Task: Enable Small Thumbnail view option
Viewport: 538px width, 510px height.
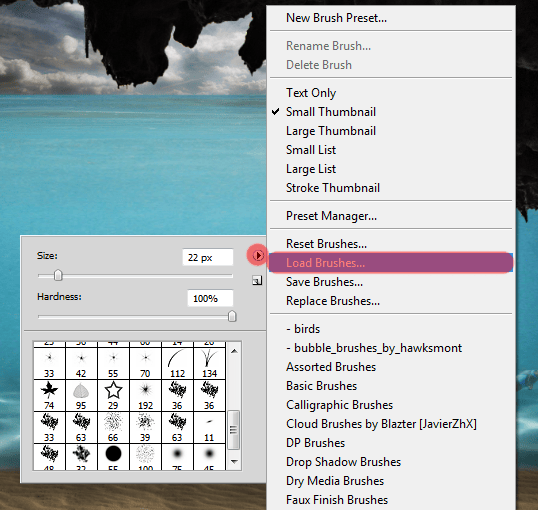Action: coord(331,112)
